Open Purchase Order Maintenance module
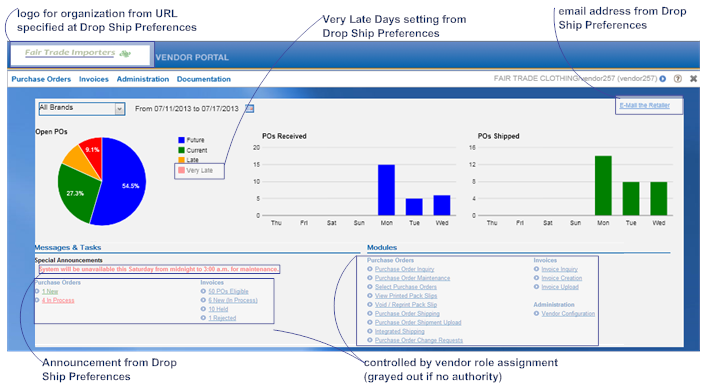 [412, 278]
